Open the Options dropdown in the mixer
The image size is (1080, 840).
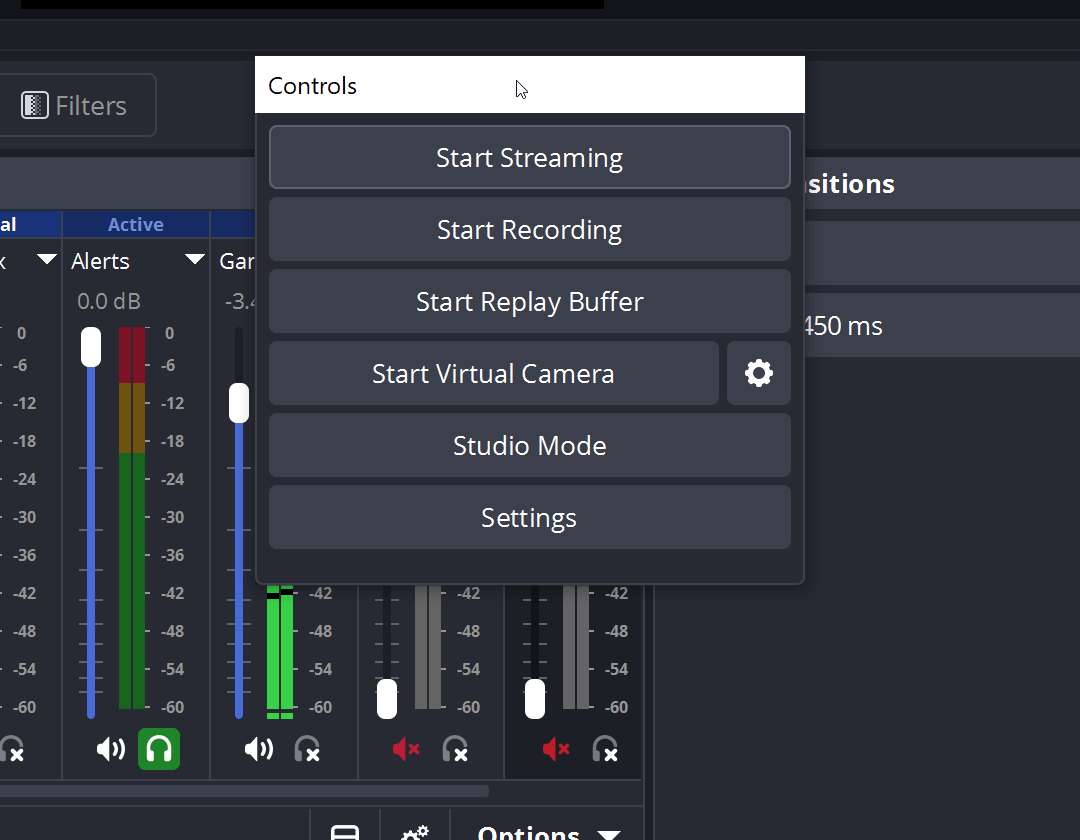point(549,833)
